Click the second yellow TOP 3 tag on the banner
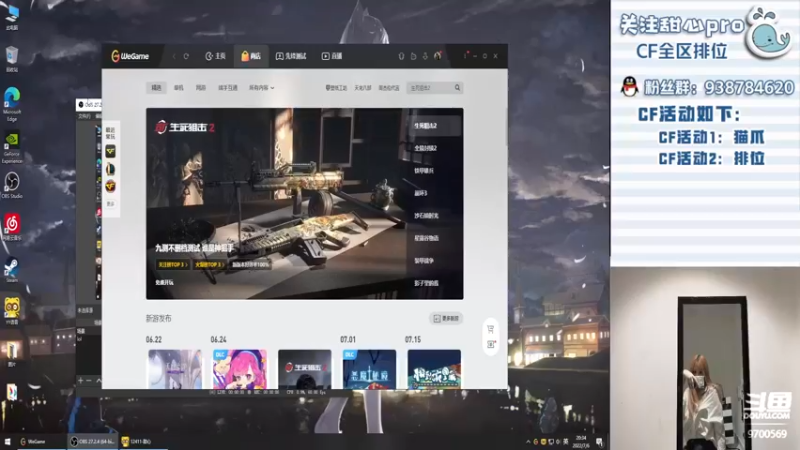This screenshot has height=450, width=800. (x=209, y=264)
